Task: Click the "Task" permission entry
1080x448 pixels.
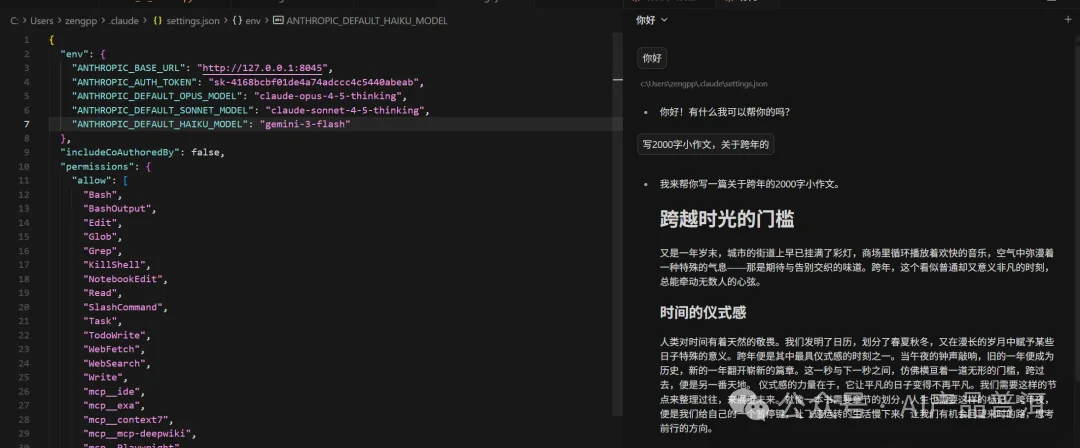Action: [x=100, y=321]
